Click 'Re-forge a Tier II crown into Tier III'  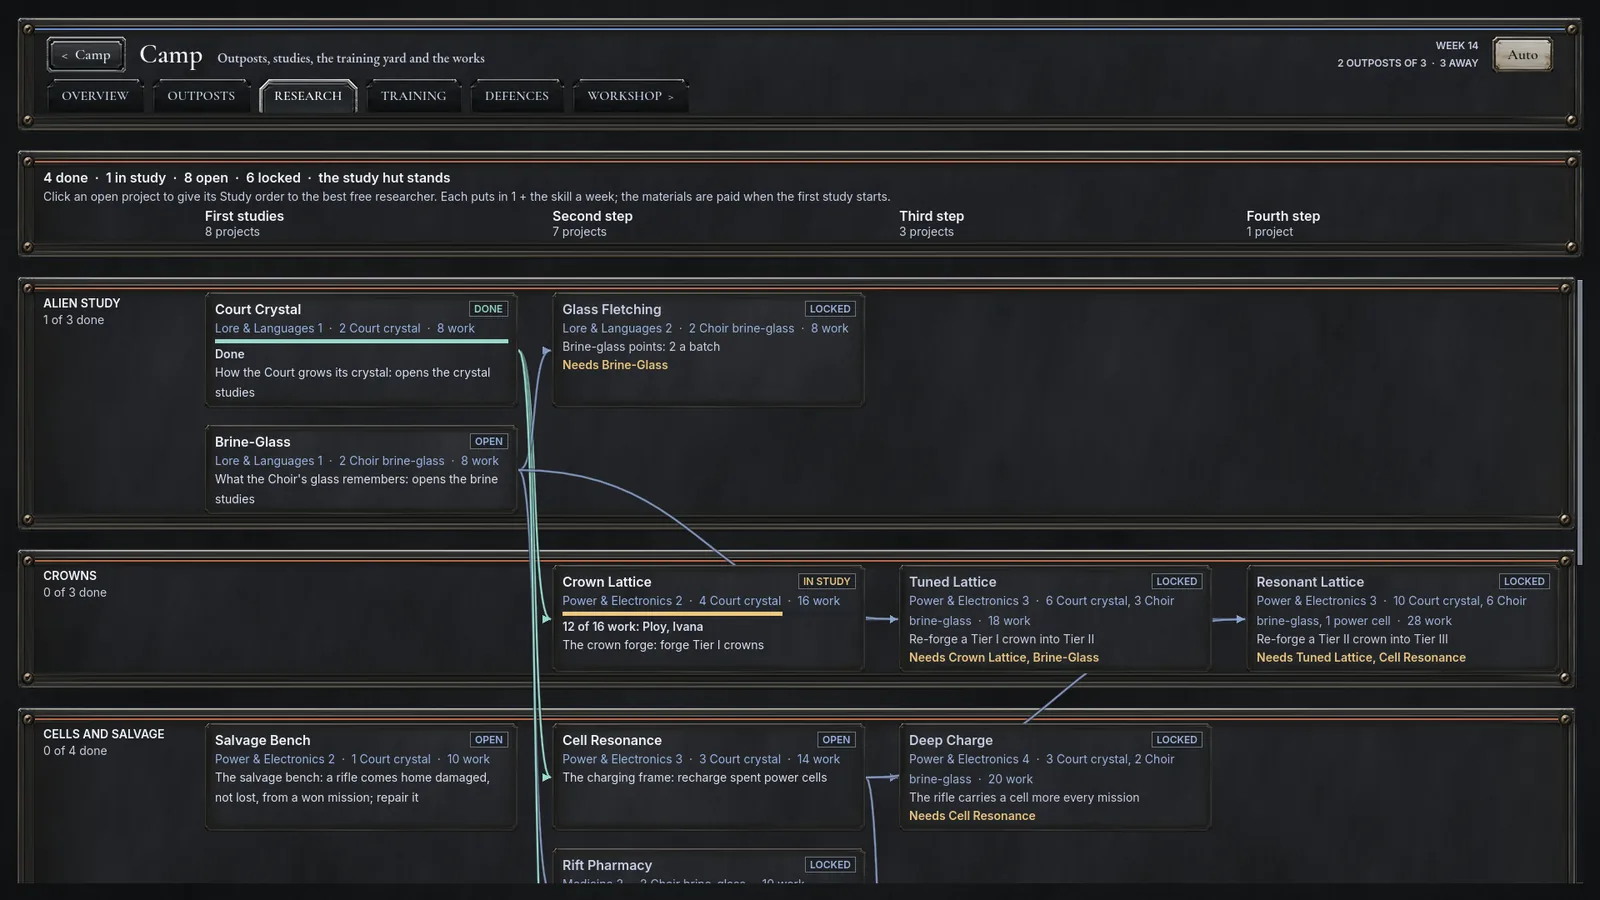tap(1352, 639)
